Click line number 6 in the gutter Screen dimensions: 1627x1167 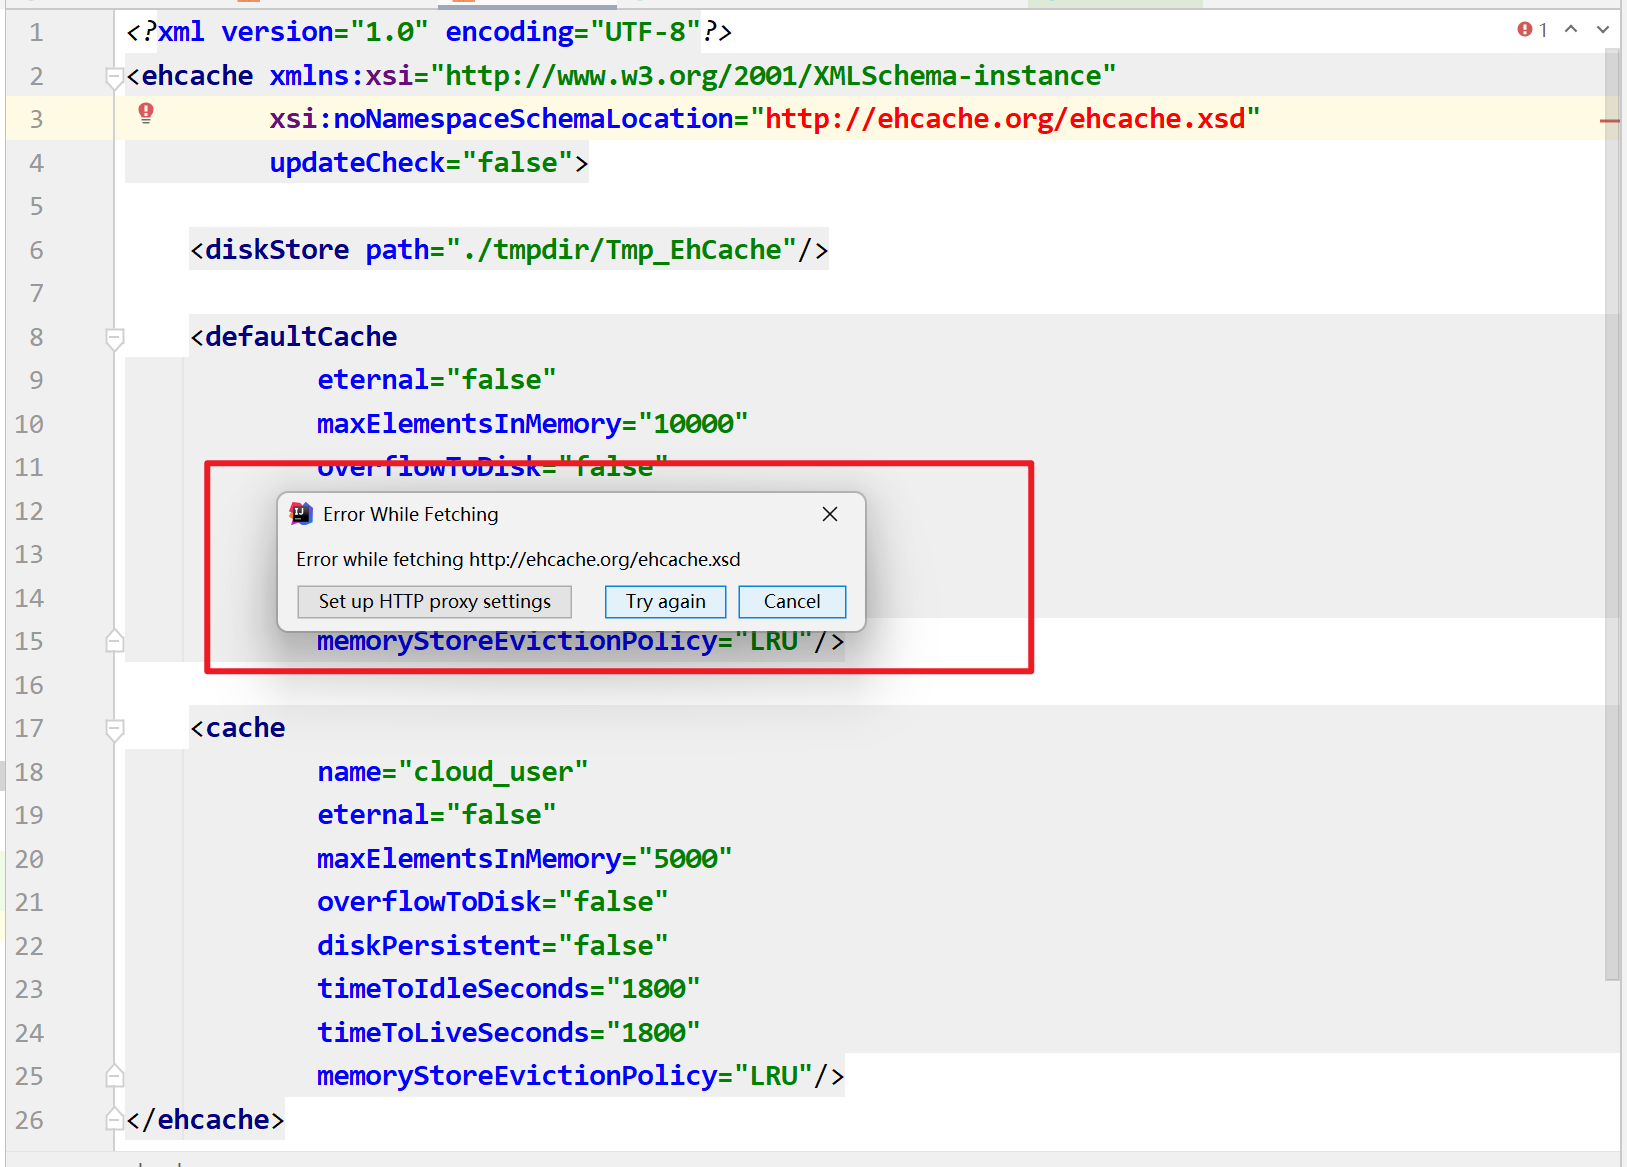click(x=36, y=249)
